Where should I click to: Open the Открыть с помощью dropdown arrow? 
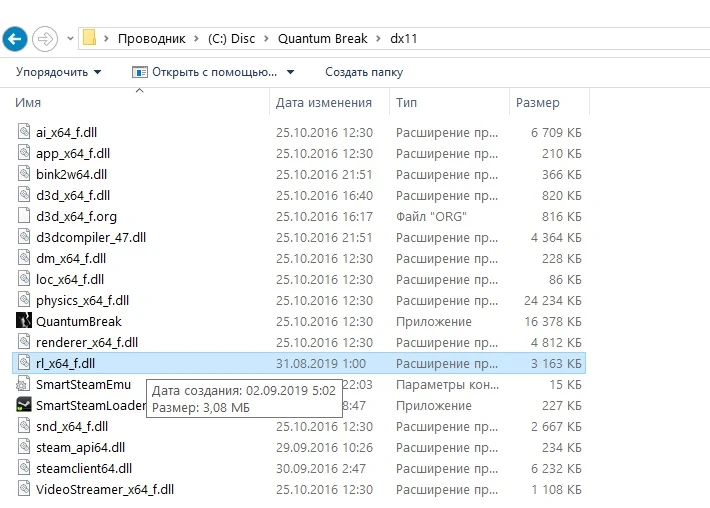coord(291,72)
